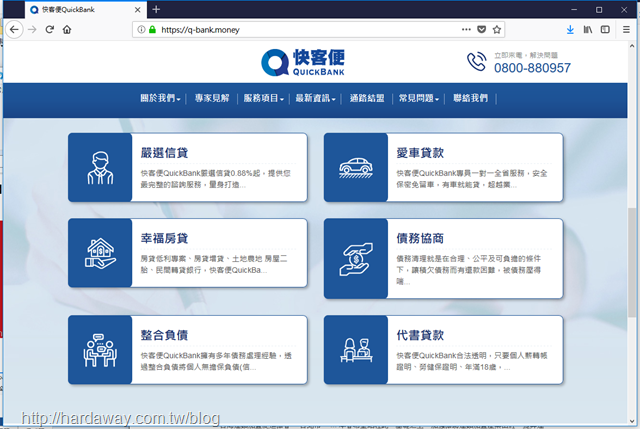Click the green padlock security icon
640x429 pixels.
[152, 29]
